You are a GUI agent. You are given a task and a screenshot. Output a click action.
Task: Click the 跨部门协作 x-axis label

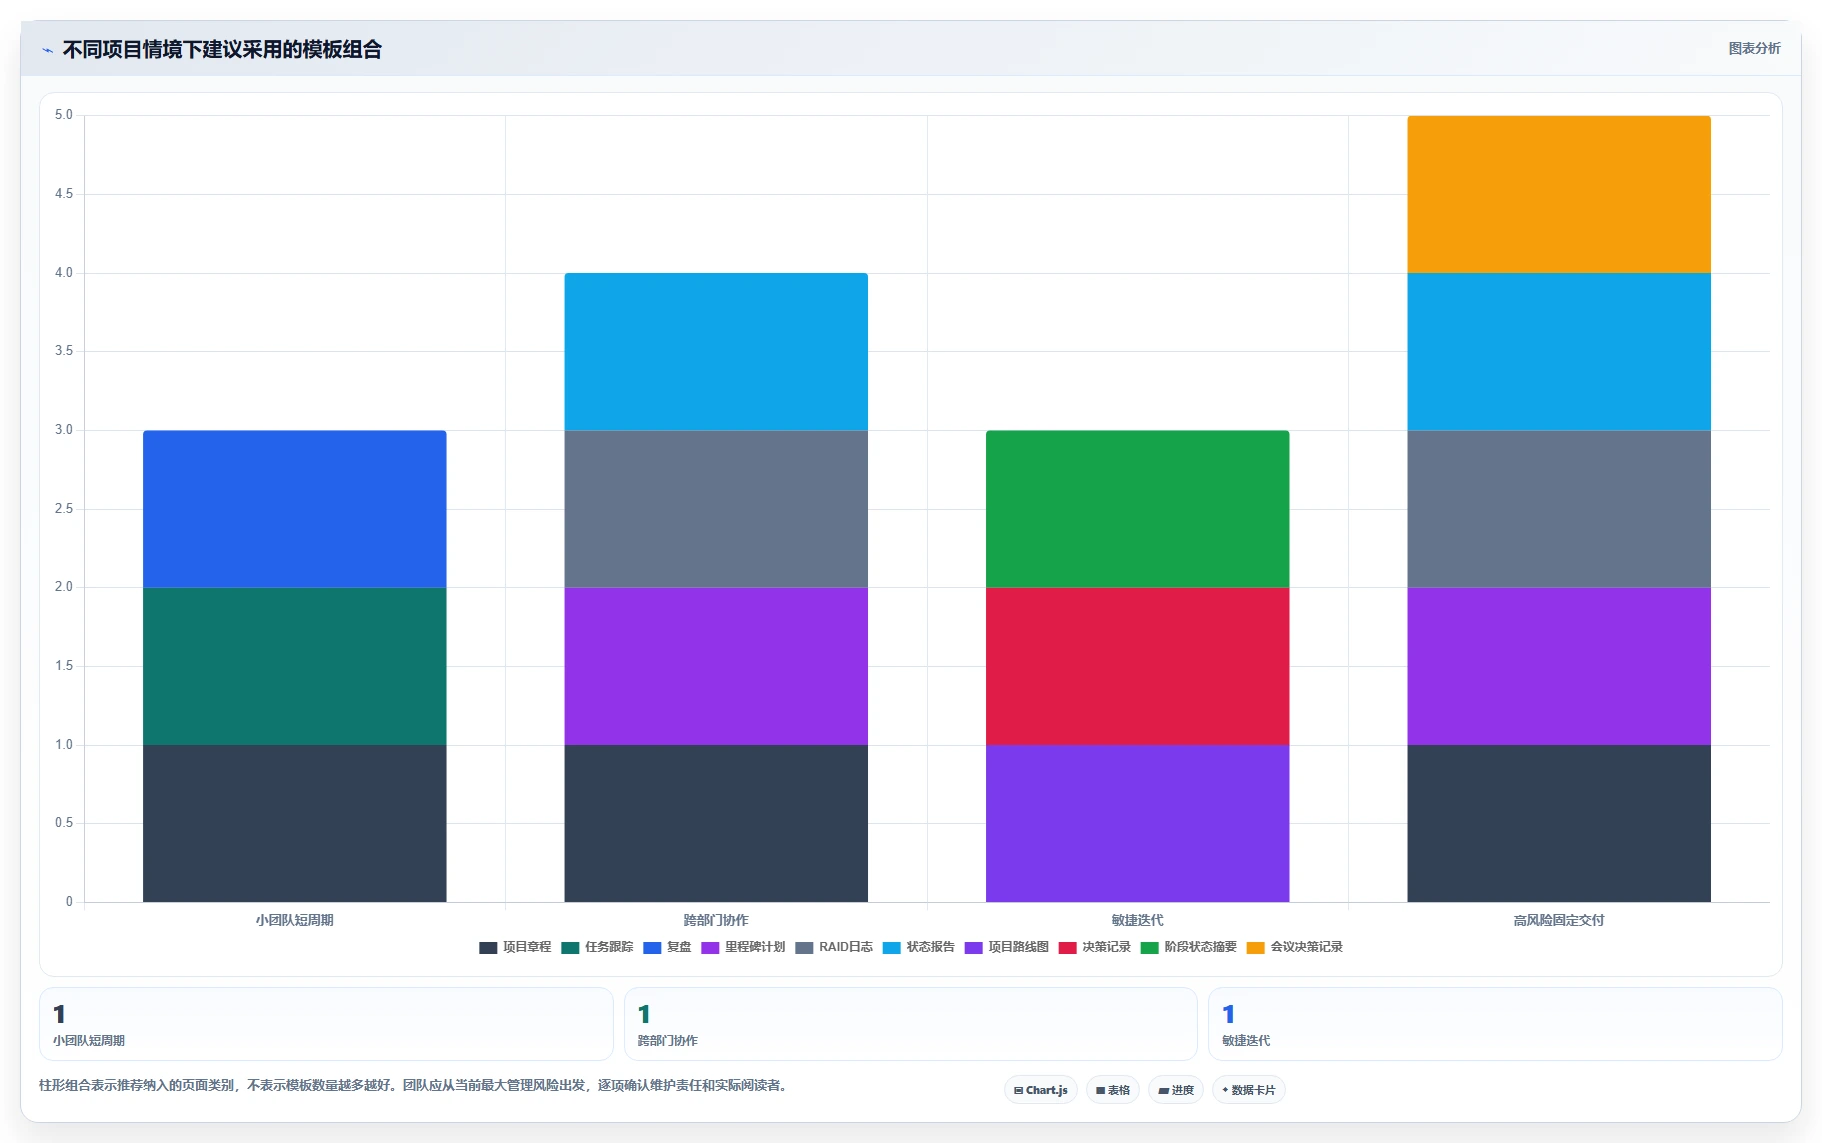(x=716, y=920)
